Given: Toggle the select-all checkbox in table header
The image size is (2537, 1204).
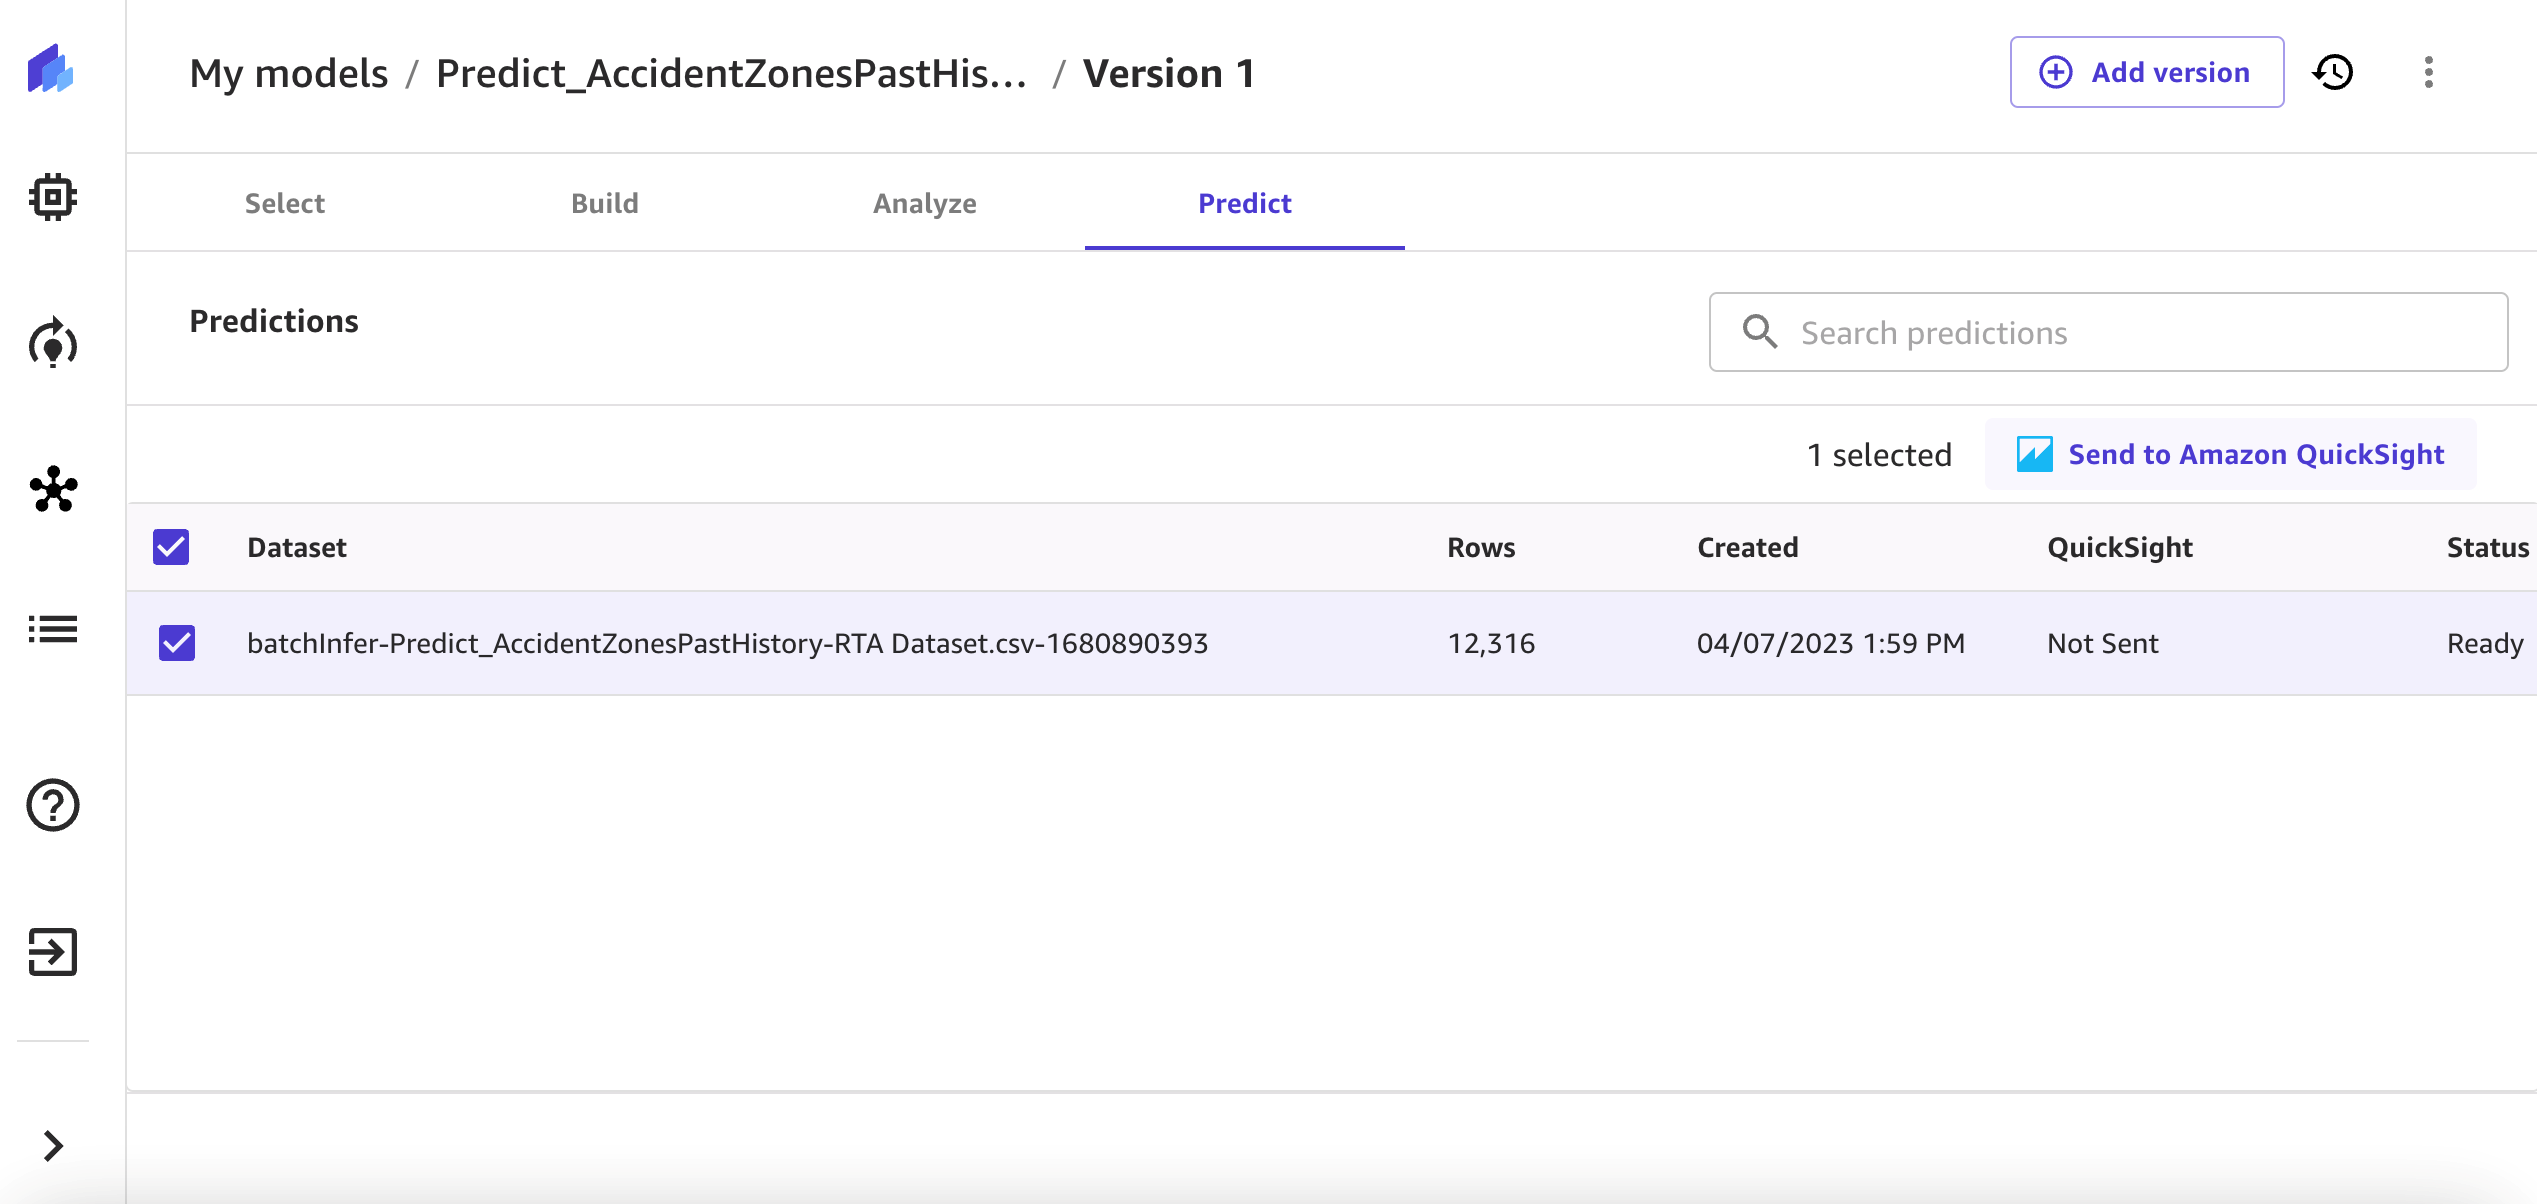Looking at the screenshot, I should (171, 547).
